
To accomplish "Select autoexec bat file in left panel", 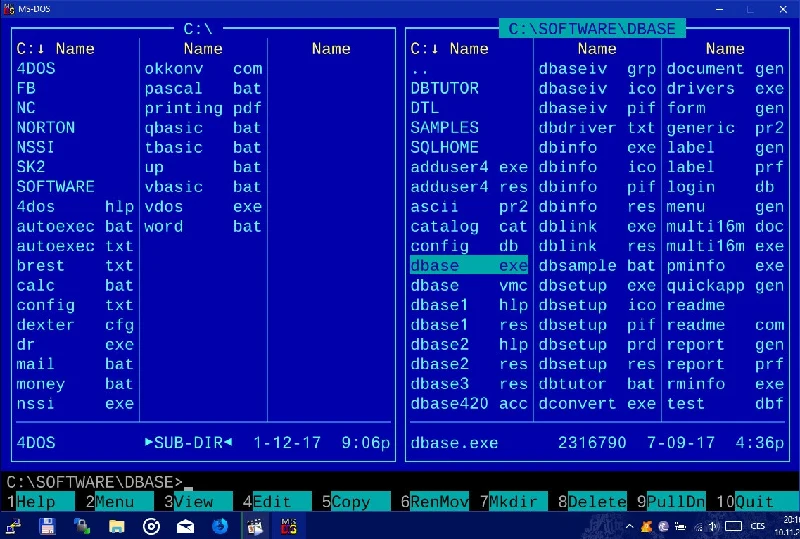I will pyautogui.click(x=75, y=226).
